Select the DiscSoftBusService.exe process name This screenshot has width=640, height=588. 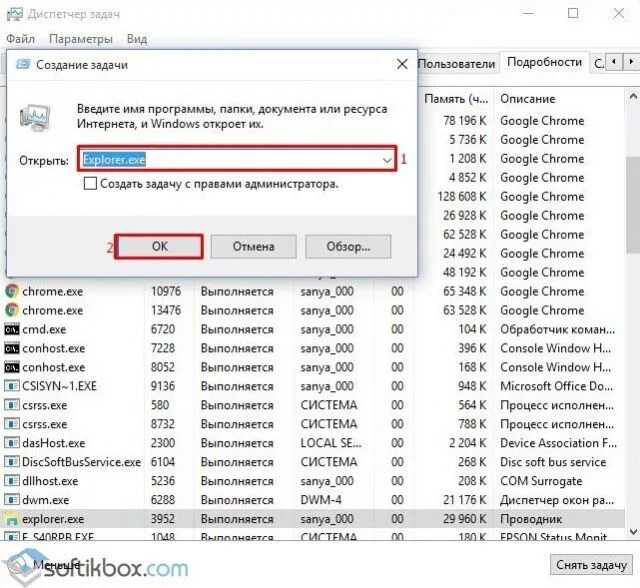click(x=81, y=462)
